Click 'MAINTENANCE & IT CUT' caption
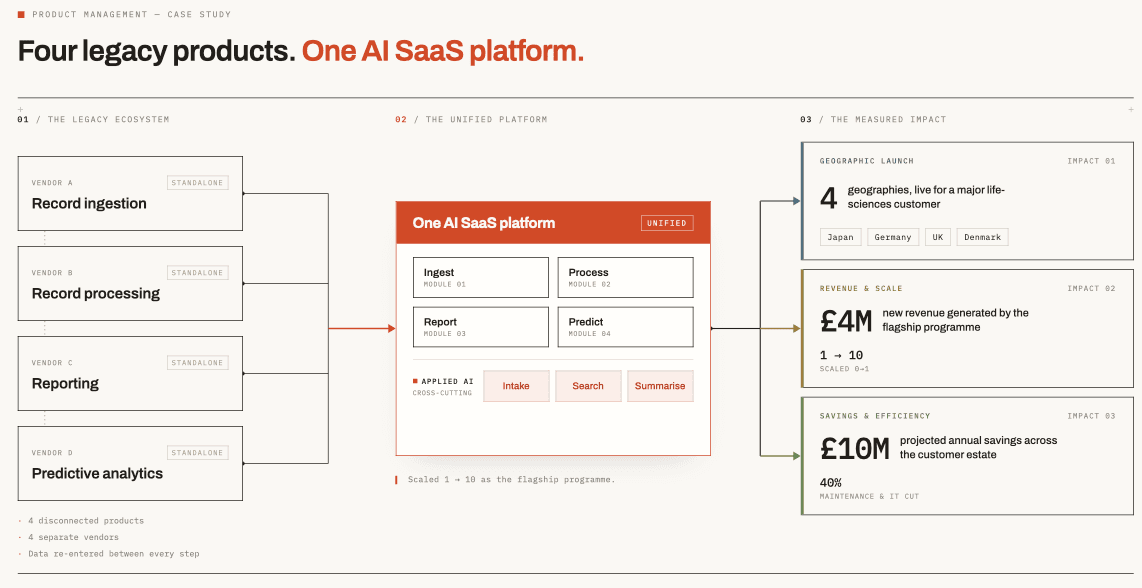The image size is (1142, 588). pos(869,496)
